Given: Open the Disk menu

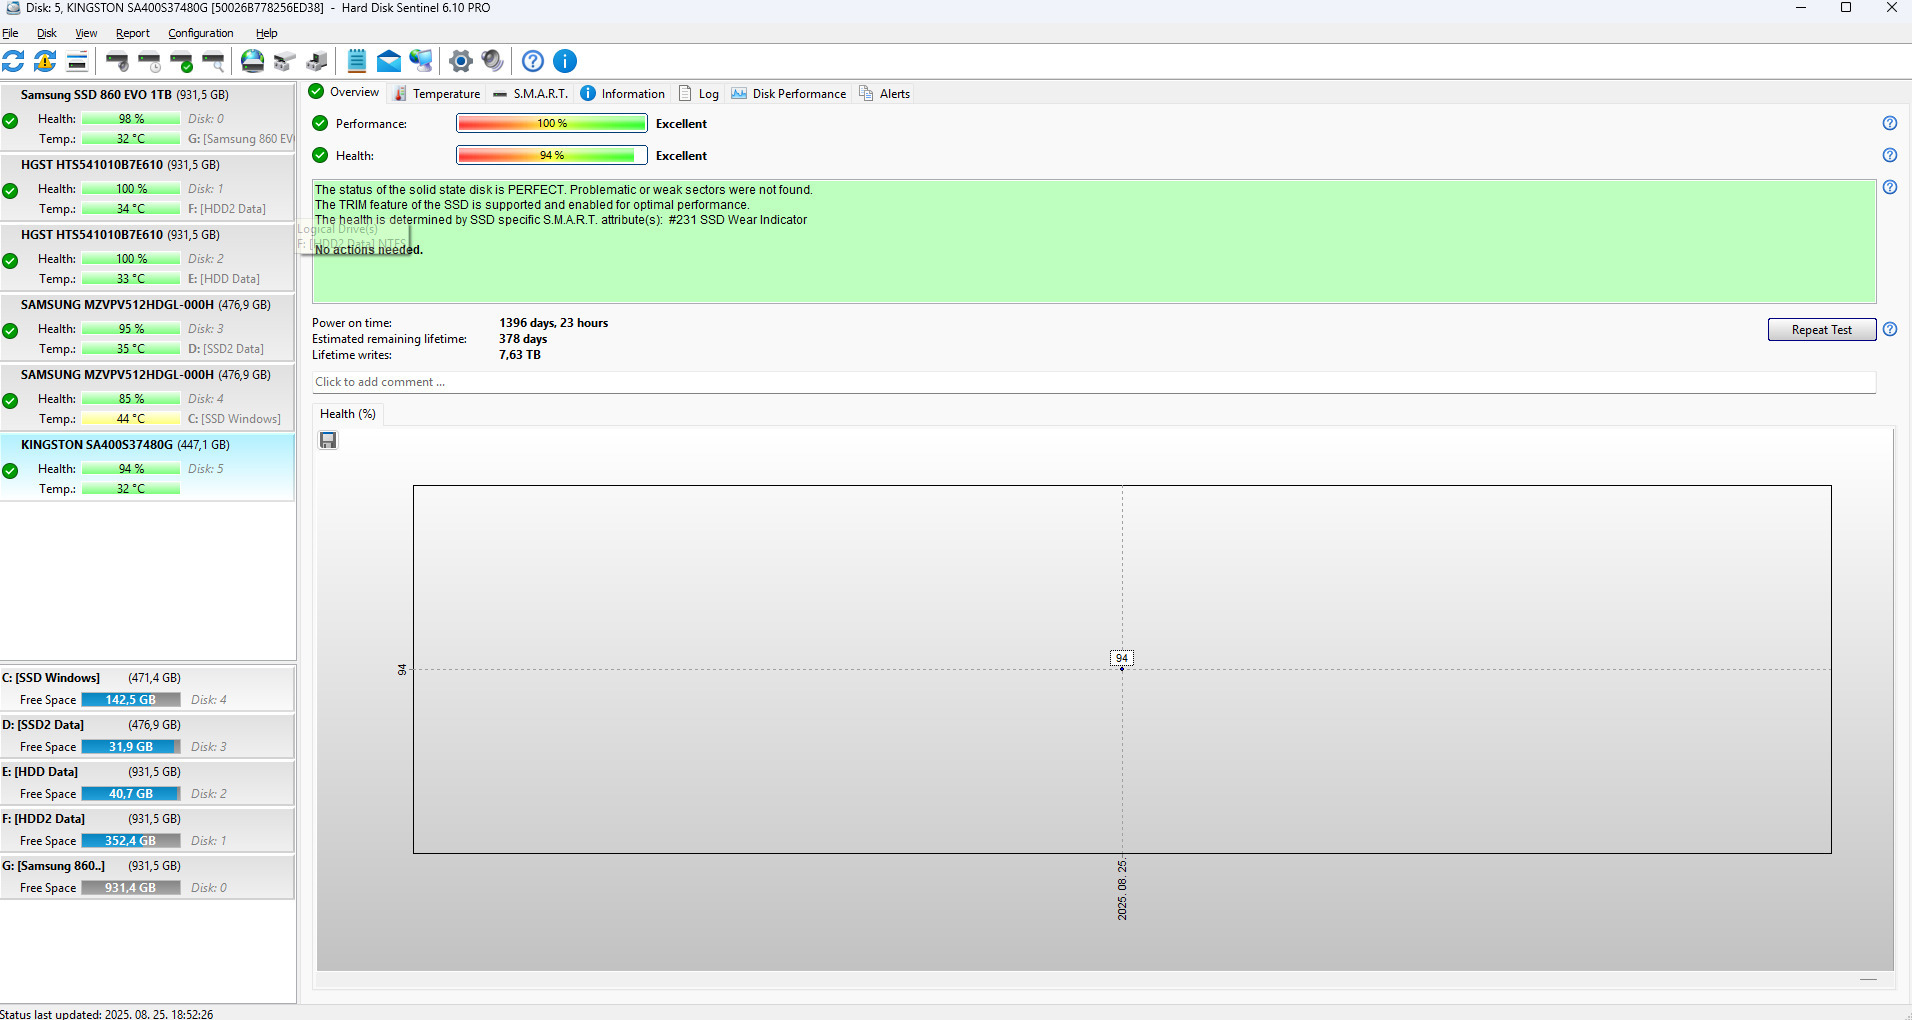Looking at the screenshot, I should coord(47,33).
